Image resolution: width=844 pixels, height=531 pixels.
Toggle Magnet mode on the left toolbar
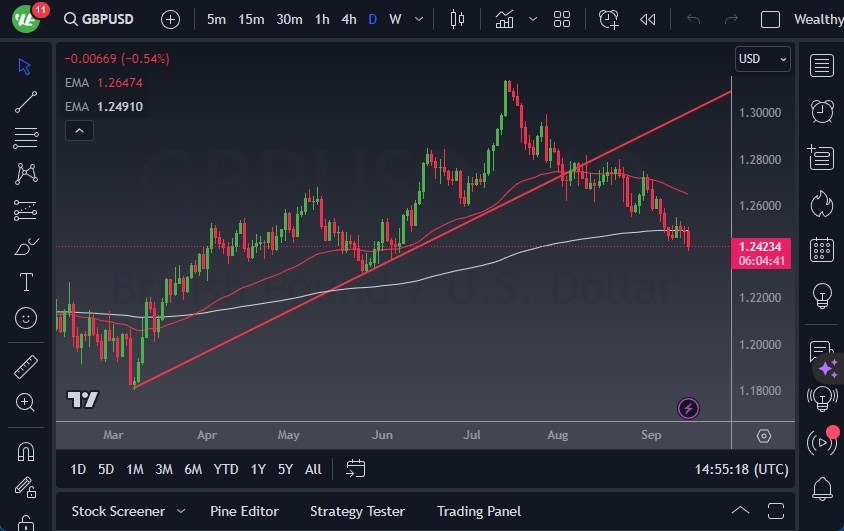26,451
